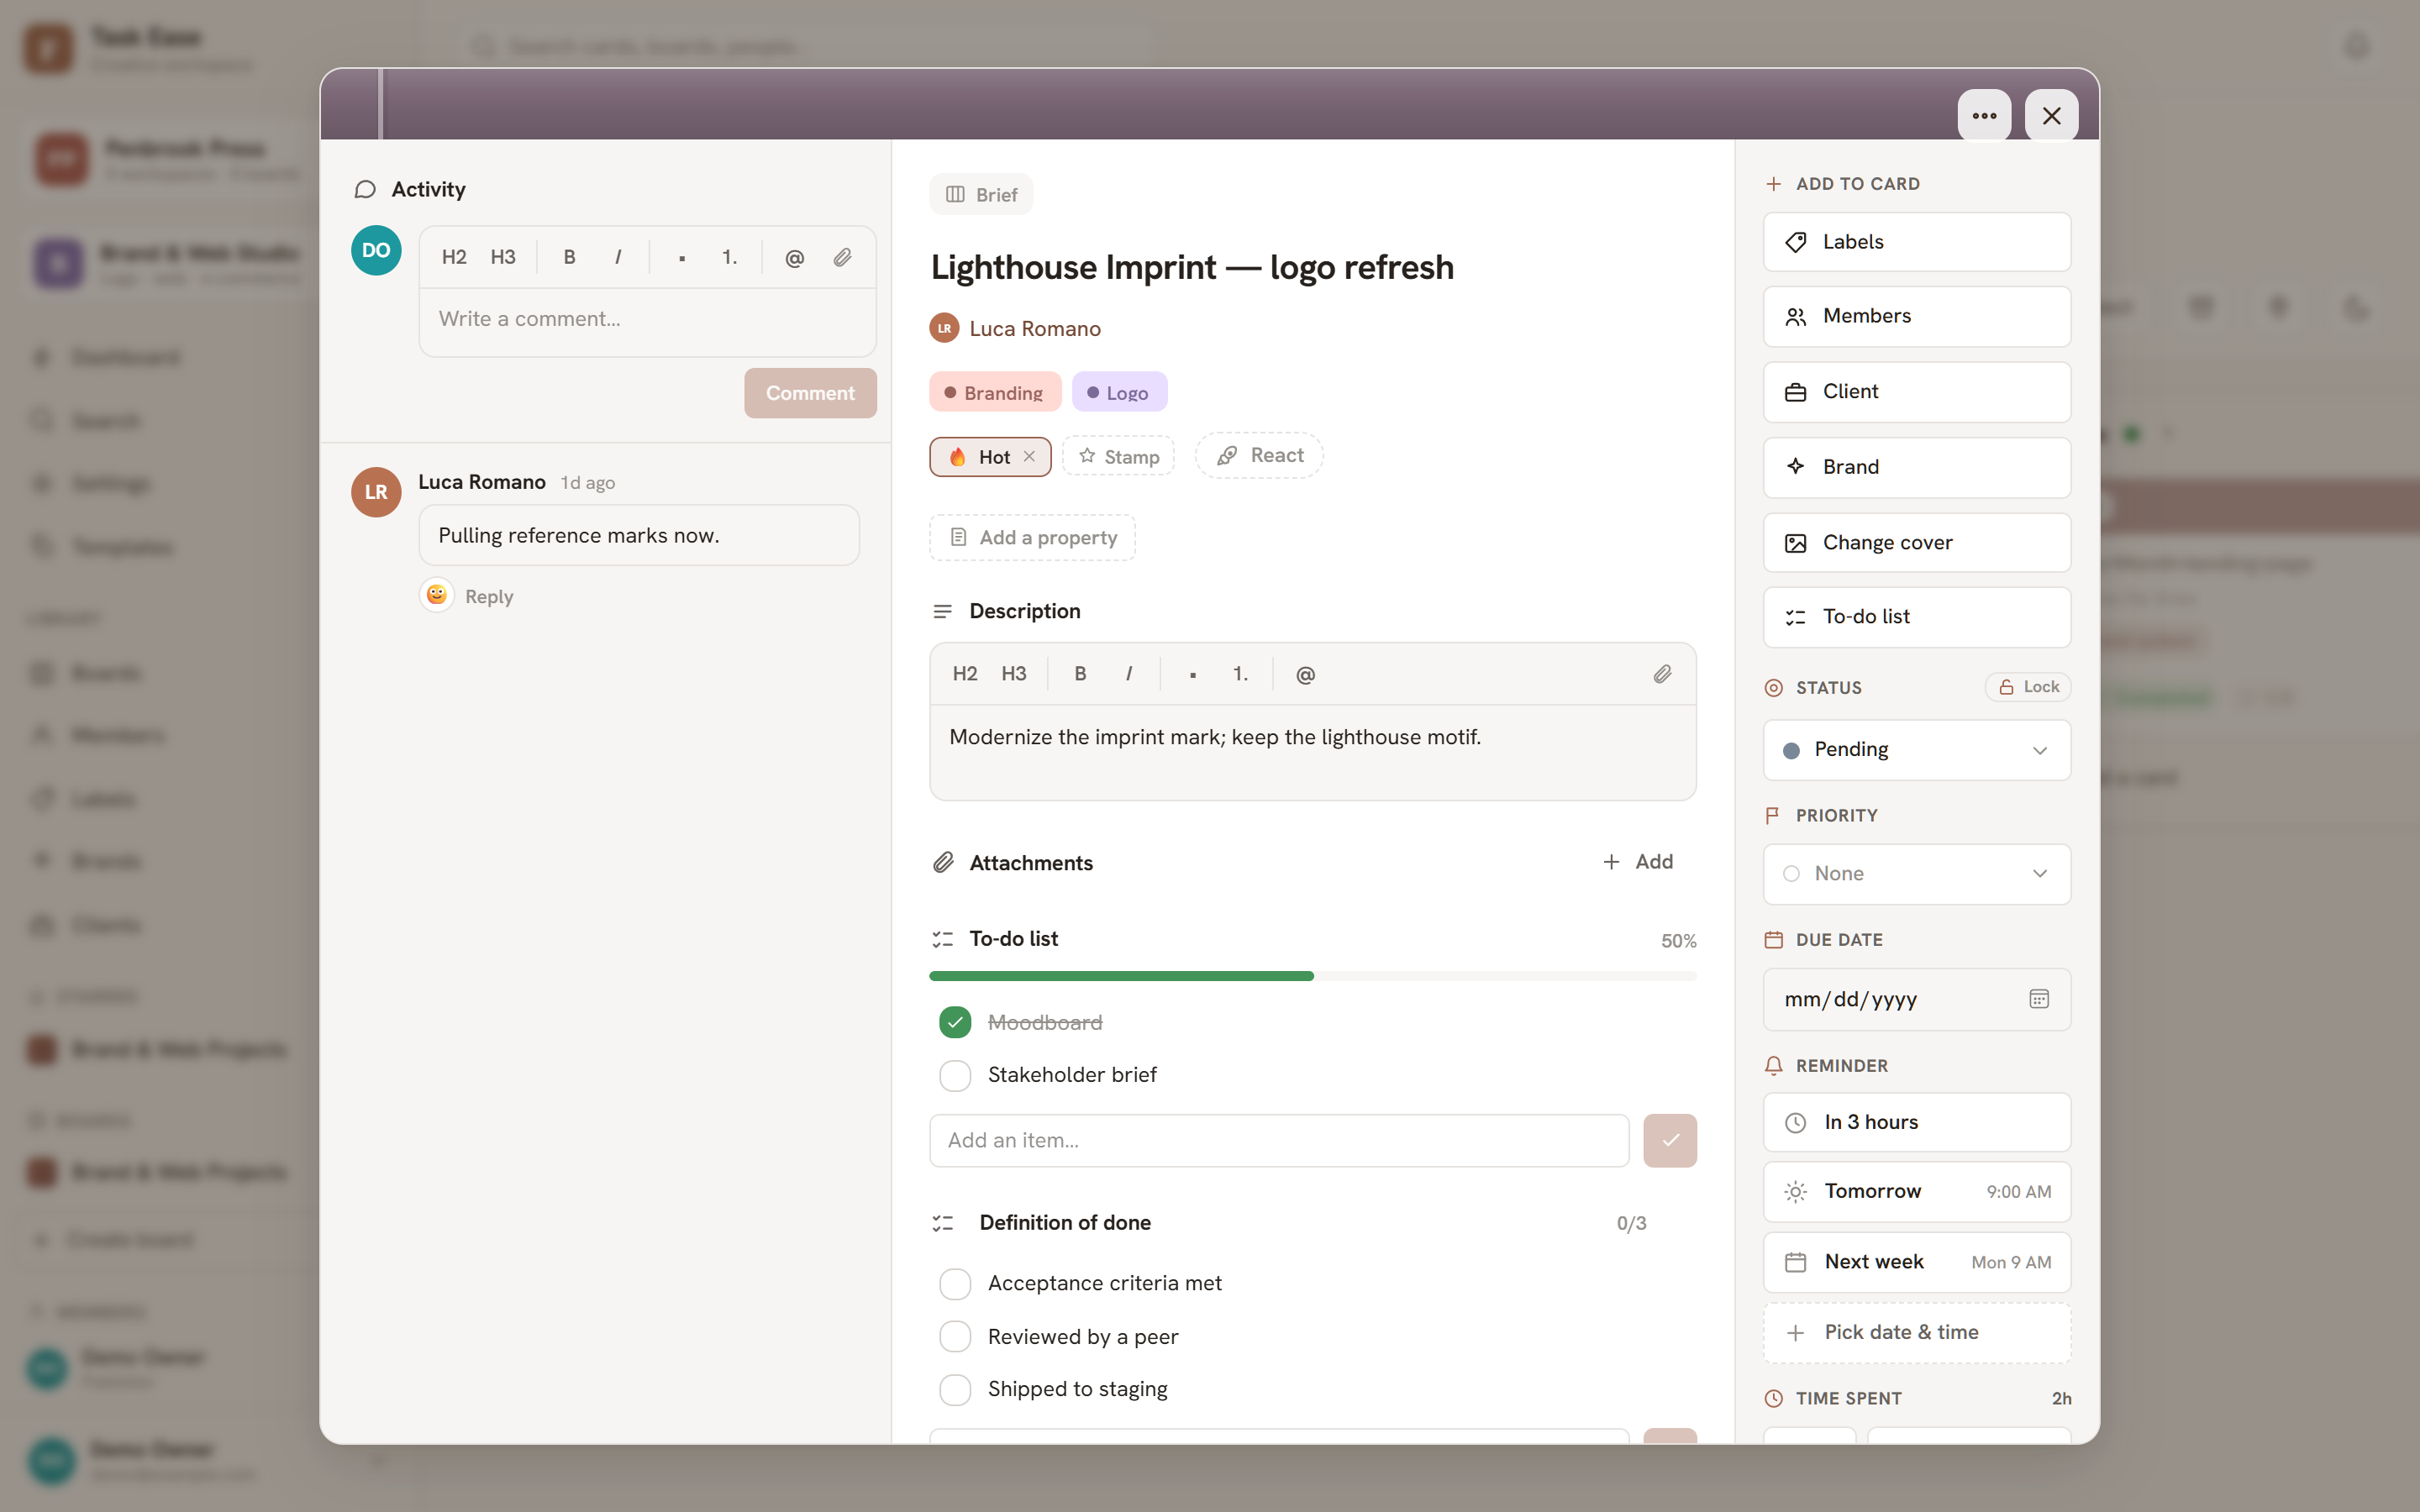Insert bullet list in description editor
Viewport: 2420px width, 1512px height.
pyautogui.click(x=1193, y=674)
